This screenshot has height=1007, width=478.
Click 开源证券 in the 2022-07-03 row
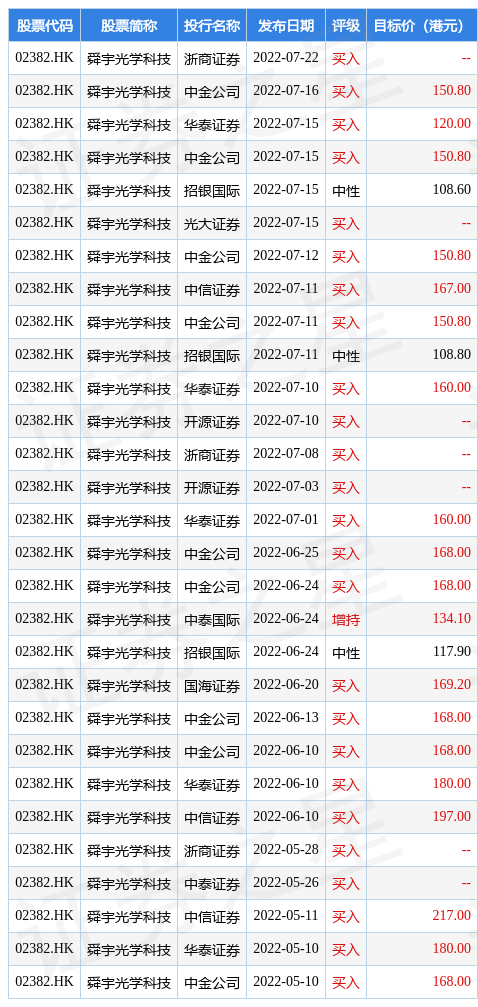(x=212, y=487)
